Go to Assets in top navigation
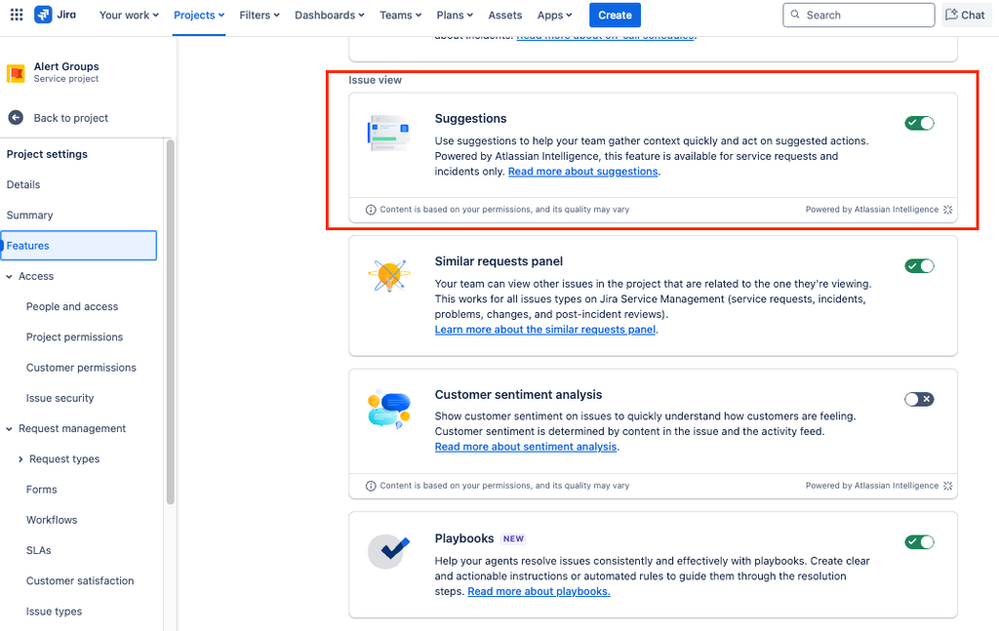This screenshot has height=631, width=999. (x=505, y=15)
